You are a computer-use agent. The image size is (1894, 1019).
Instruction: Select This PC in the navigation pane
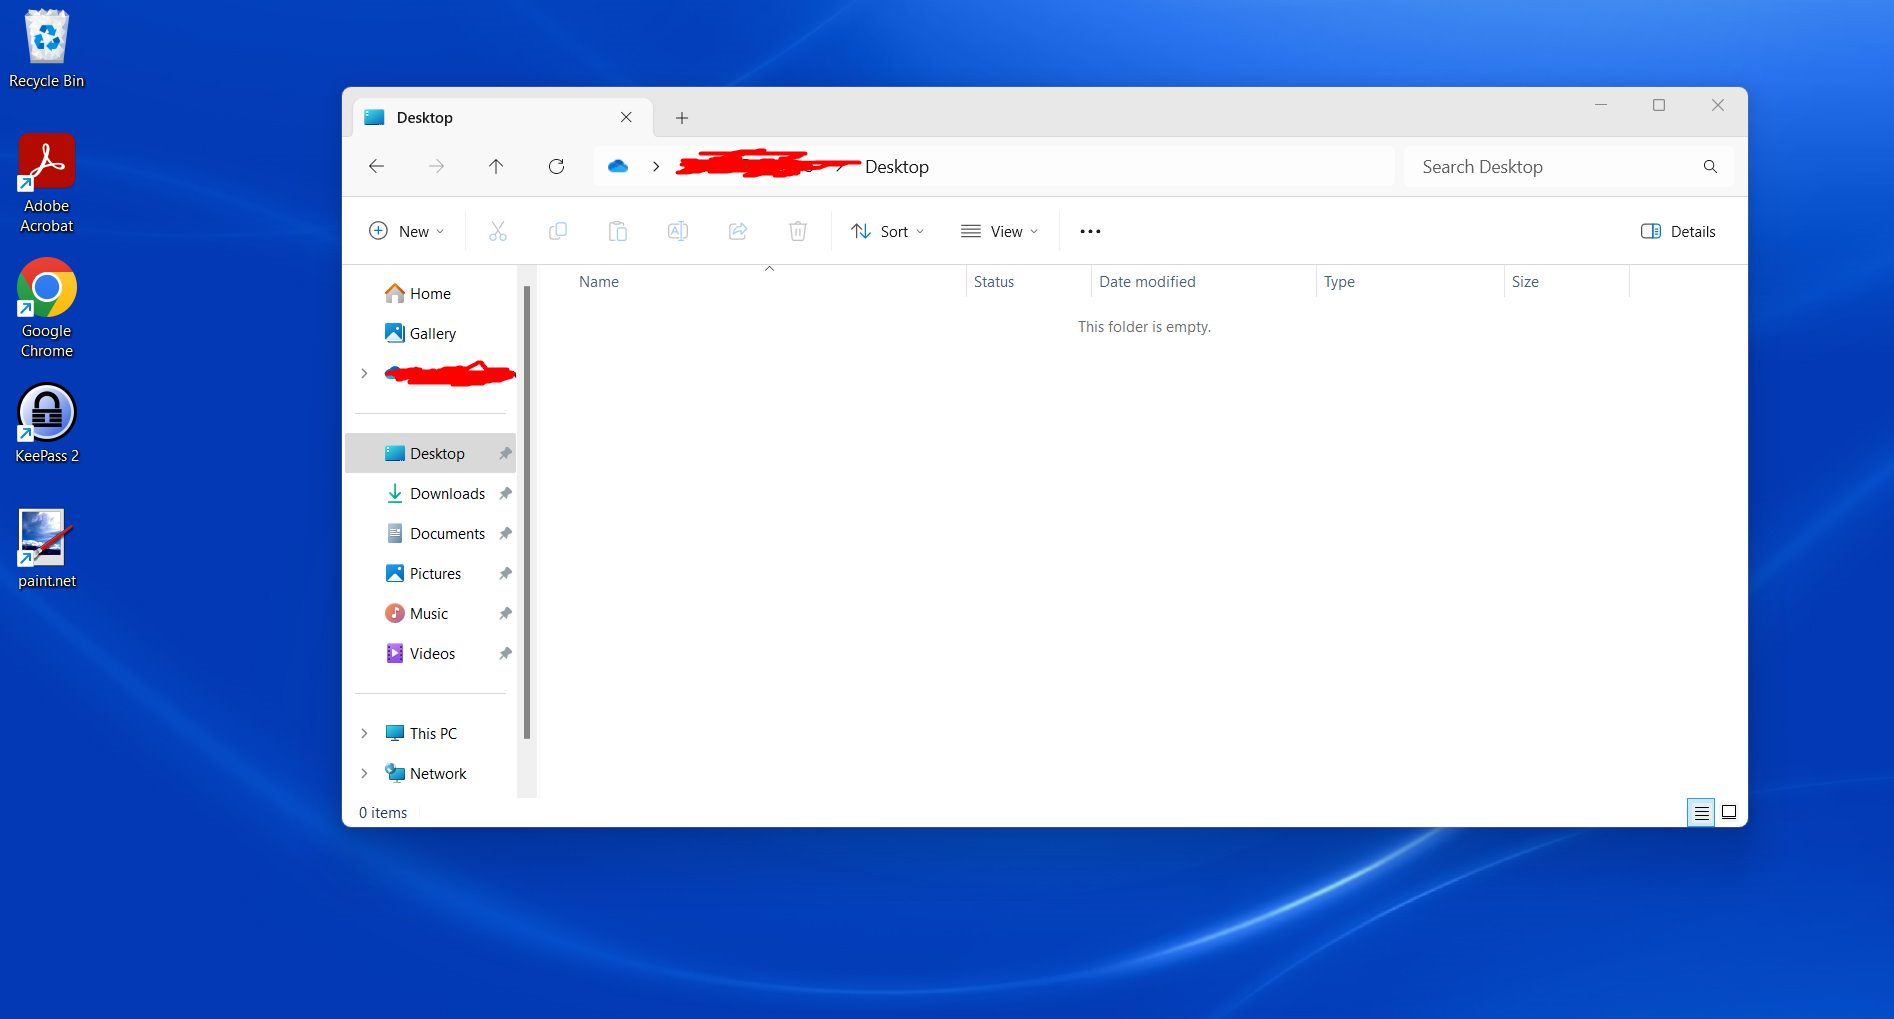430,733
